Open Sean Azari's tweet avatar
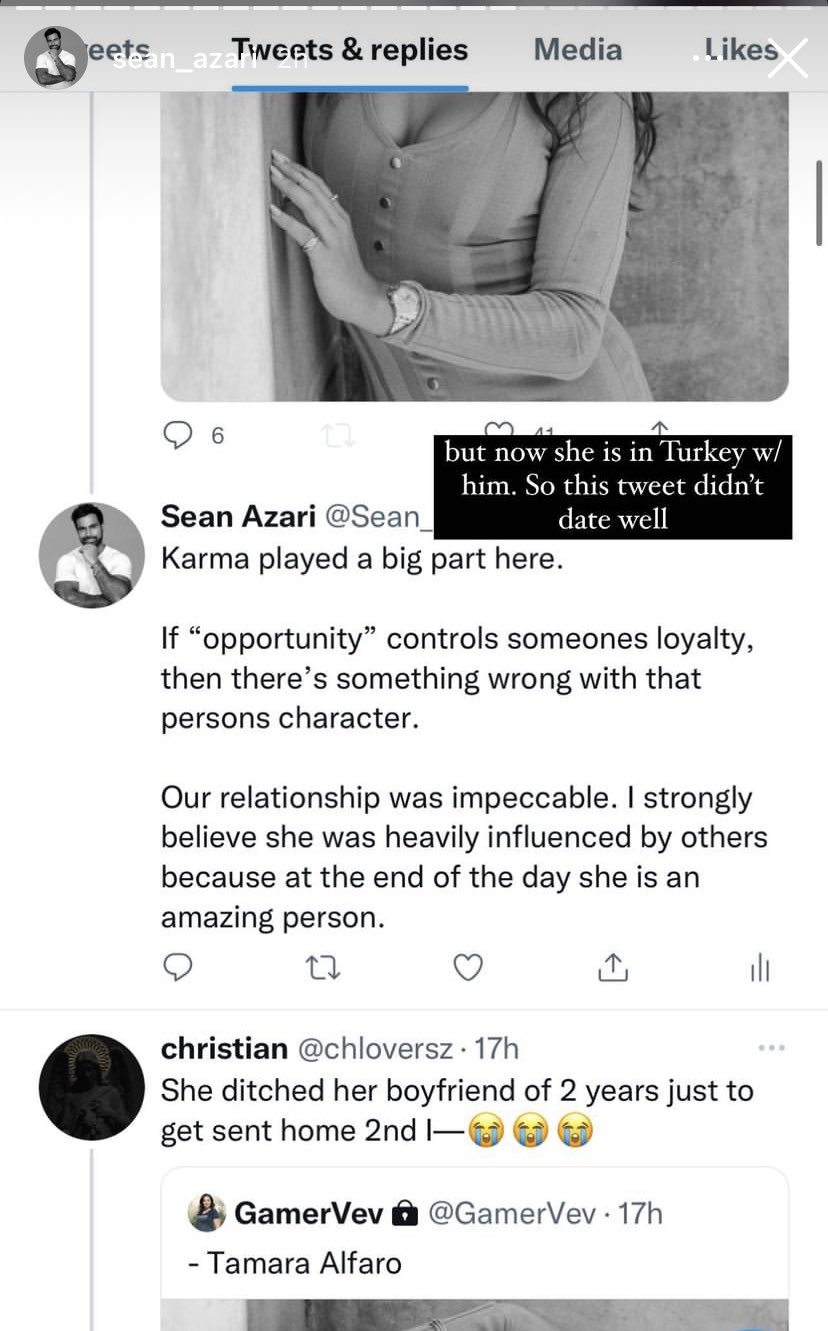This screenshot has height=1331, width=828. (91, 555)
